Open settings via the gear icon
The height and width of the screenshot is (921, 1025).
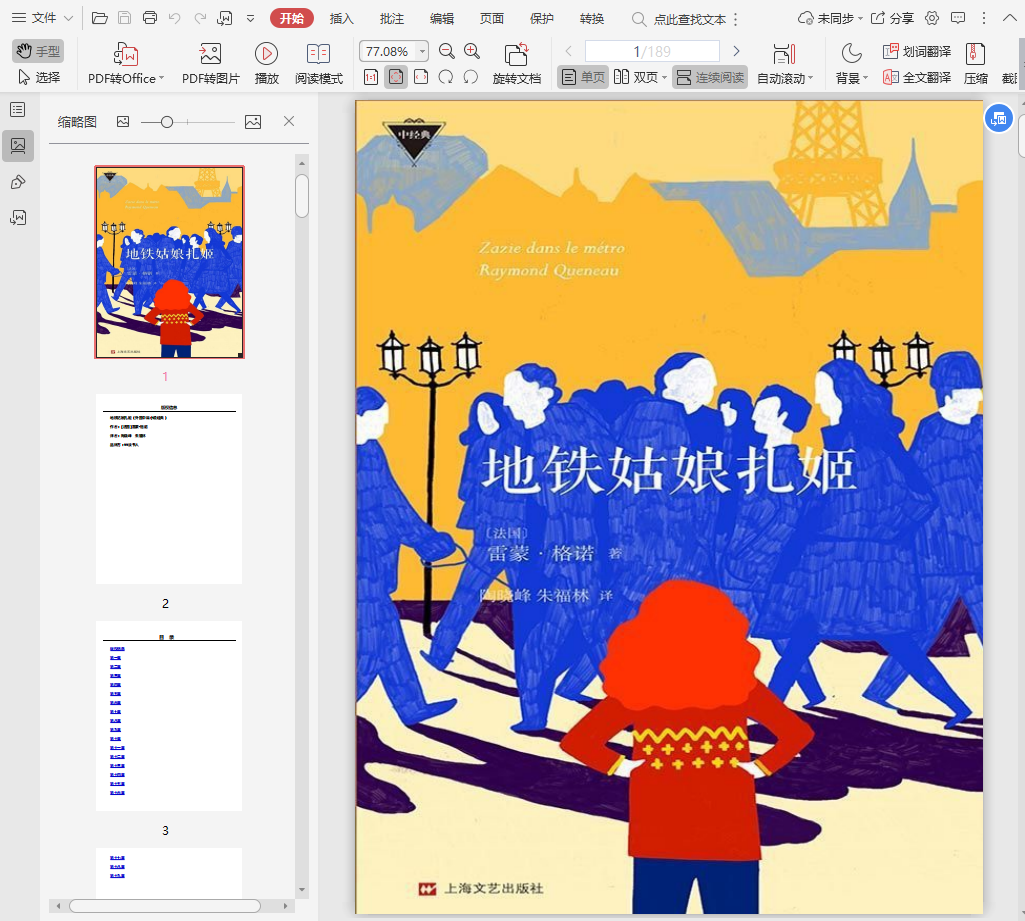932,18
